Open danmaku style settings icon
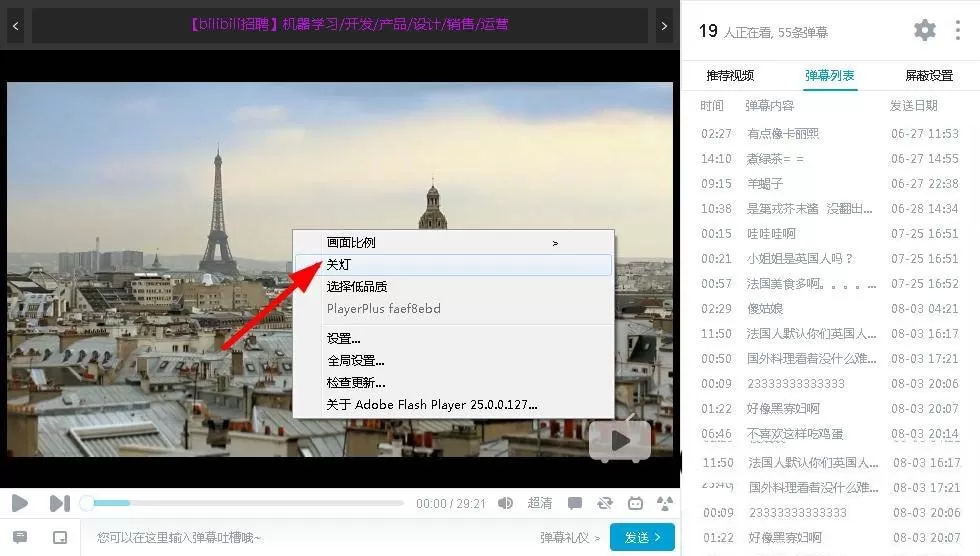The height and width of the screenshot is (556, 980). [20, 537]
